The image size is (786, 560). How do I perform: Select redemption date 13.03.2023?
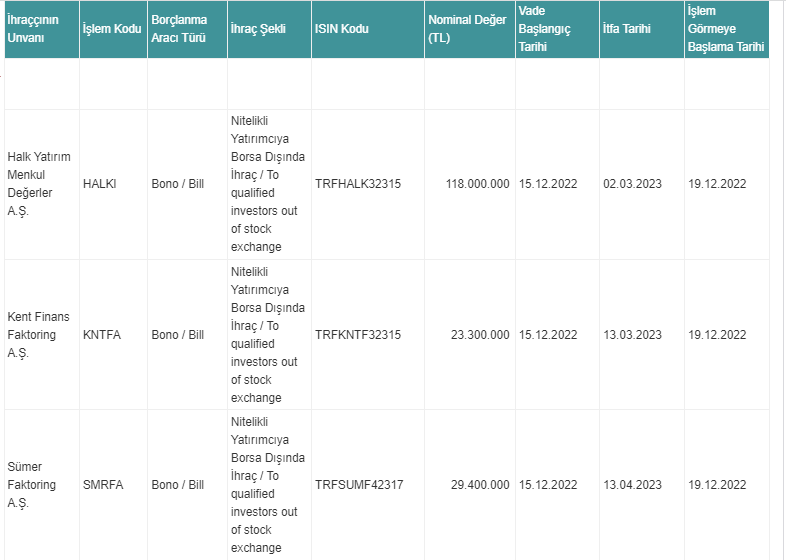click(x=633, y=335)
